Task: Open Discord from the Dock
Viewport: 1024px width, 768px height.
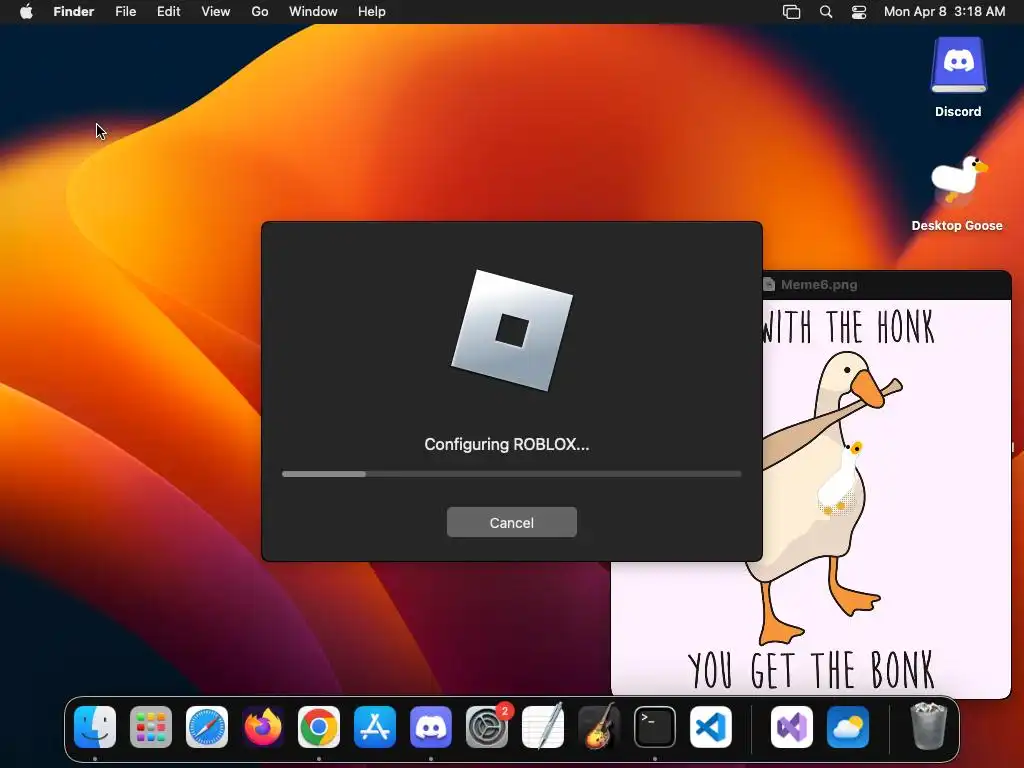Action: coord(431,727)
